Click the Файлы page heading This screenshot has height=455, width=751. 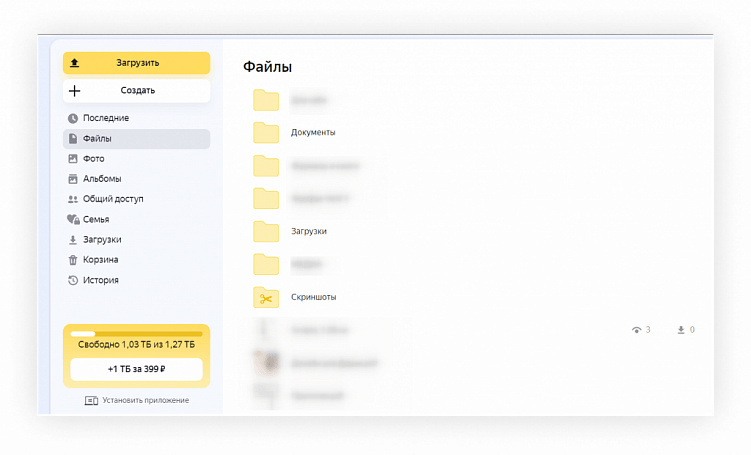click(267, 67)
